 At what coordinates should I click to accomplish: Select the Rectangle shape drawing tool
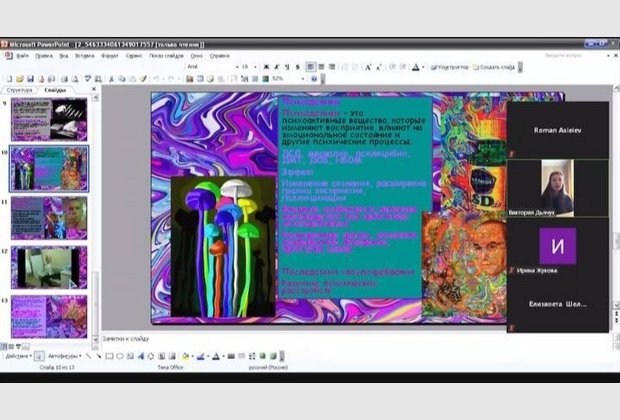click(109, 355)
